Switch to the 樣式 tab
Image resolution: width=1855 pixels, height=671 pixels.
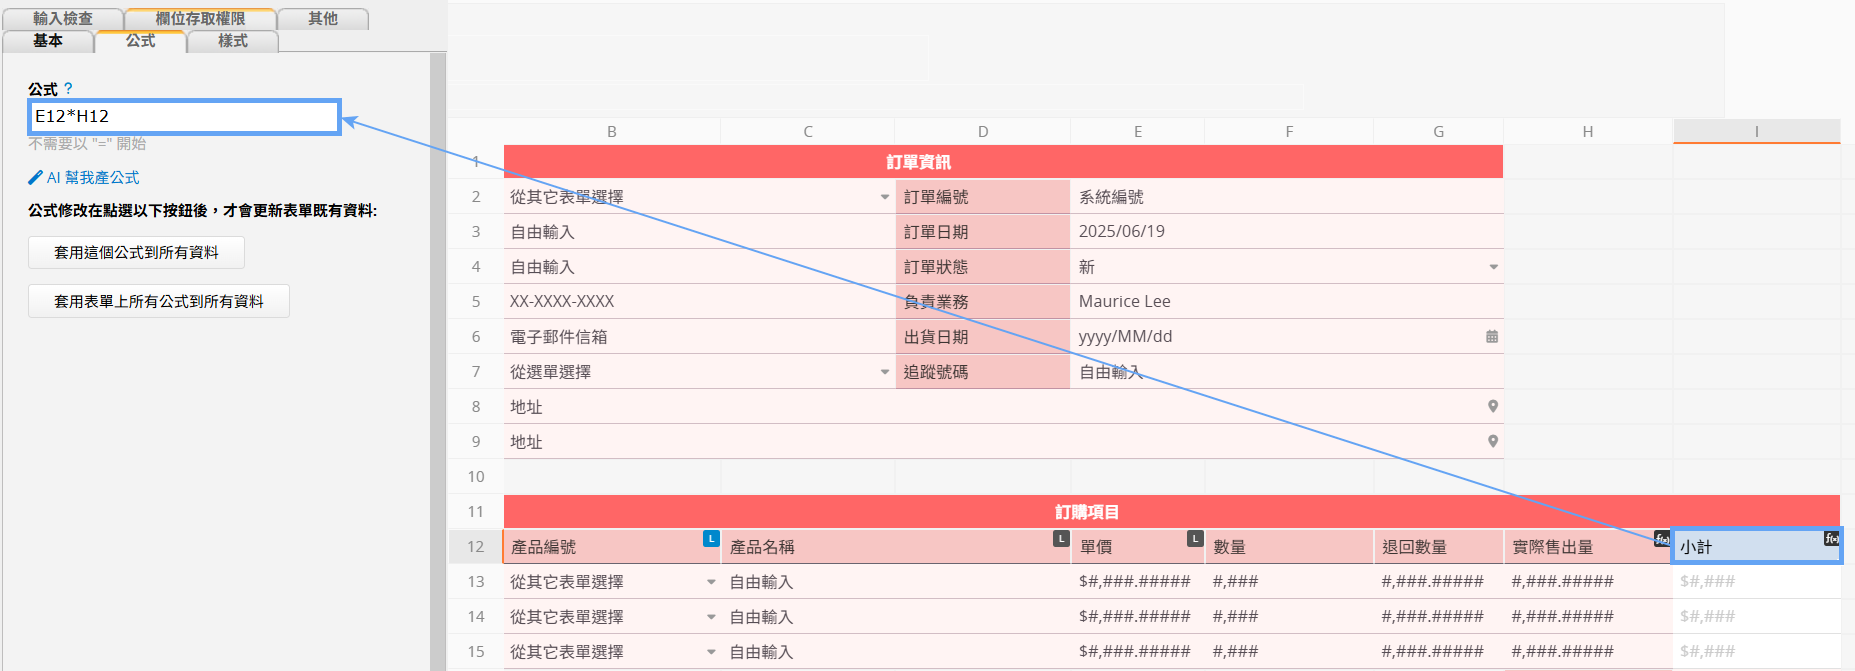coord(232,41)
